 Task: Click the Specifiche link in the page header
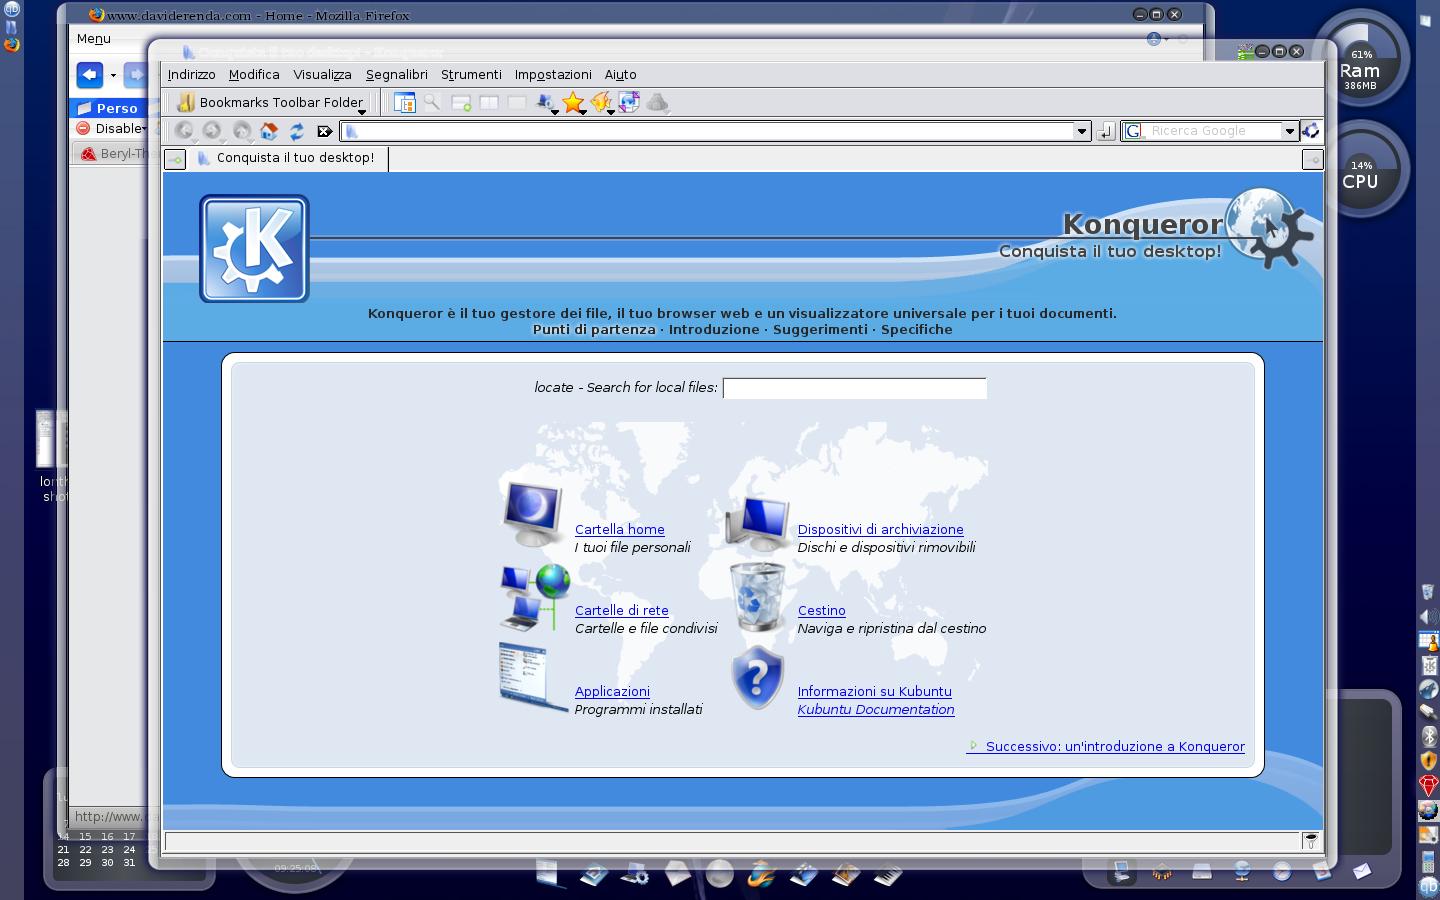(x=917, y=329)
